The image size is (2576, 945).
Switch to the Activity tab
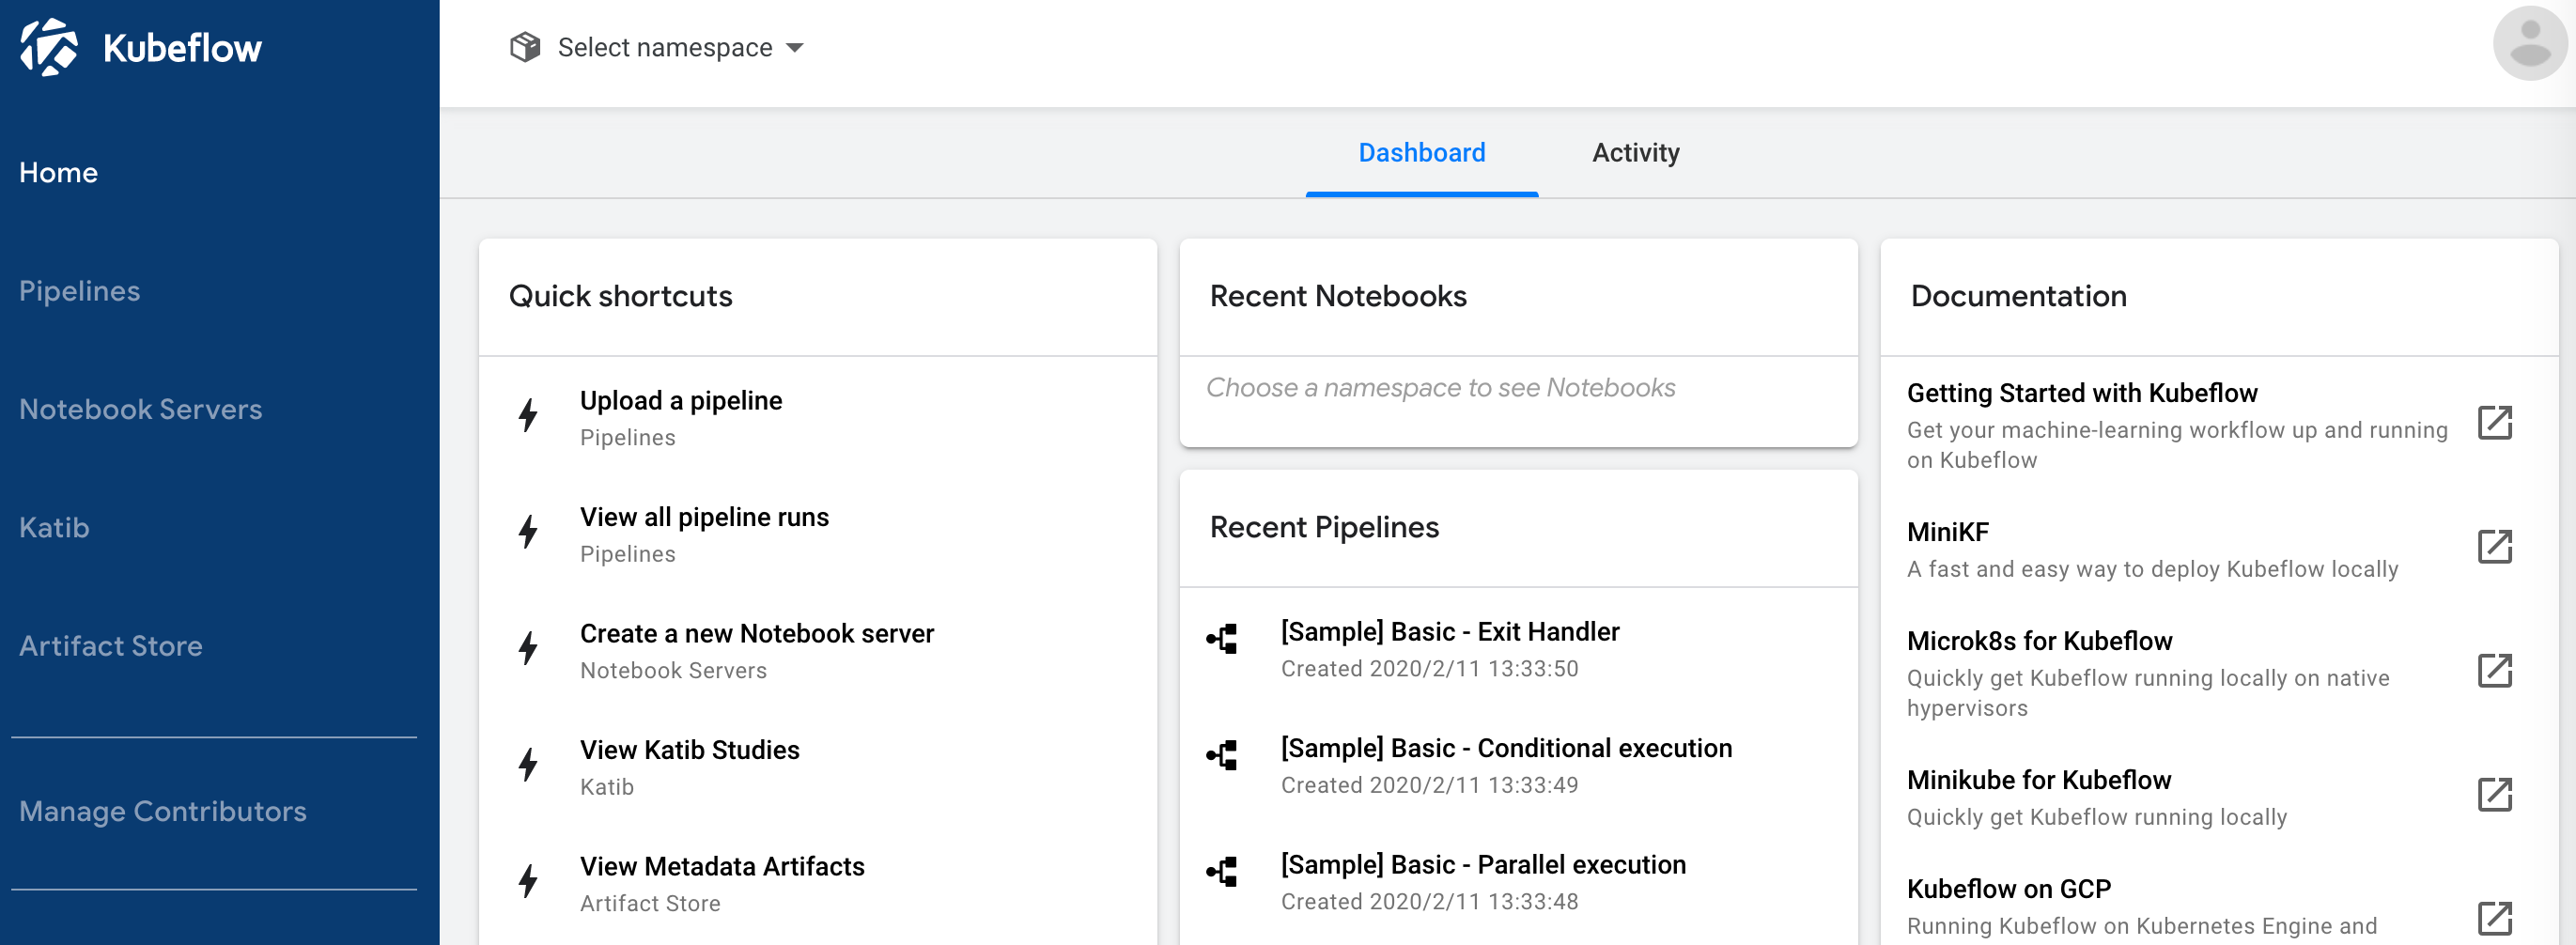(x=1635, y=153)
